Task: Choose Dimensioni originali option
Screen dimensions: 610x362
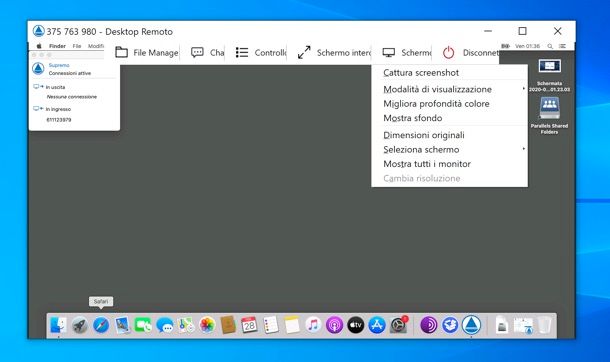Action: (449, 135)
